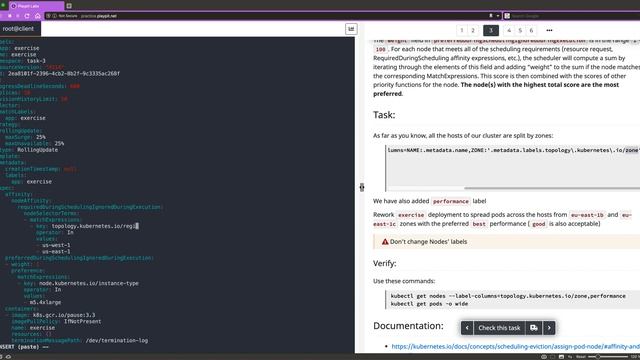Click the previous task arrow button

(467, 328)
